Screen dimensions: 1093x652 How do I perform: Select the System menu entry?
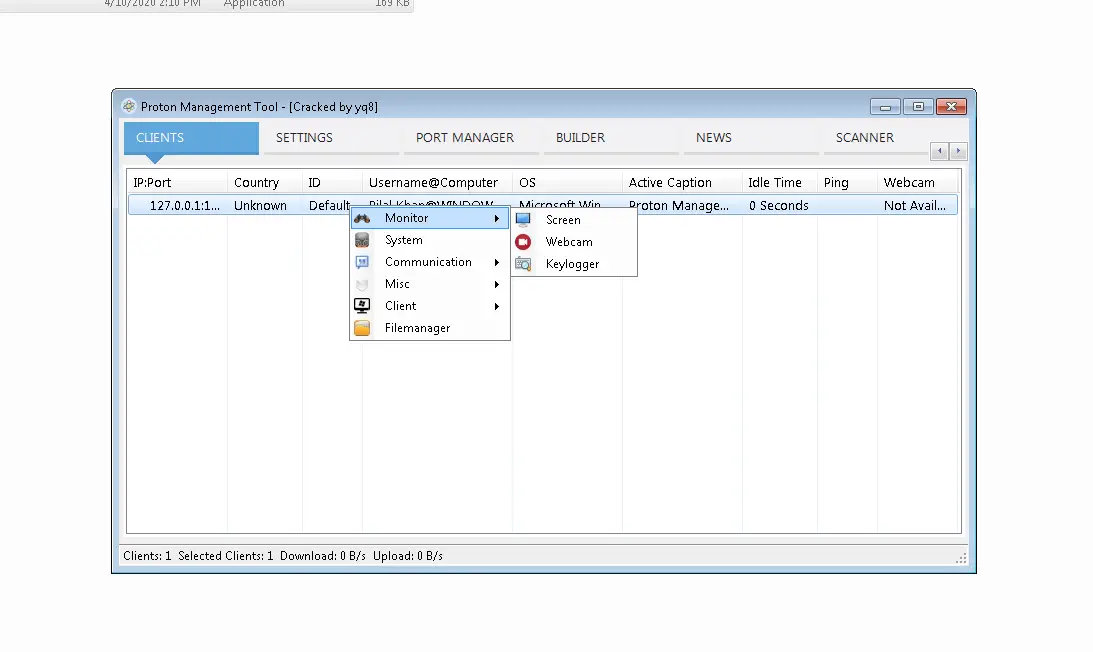pos(403,239)
